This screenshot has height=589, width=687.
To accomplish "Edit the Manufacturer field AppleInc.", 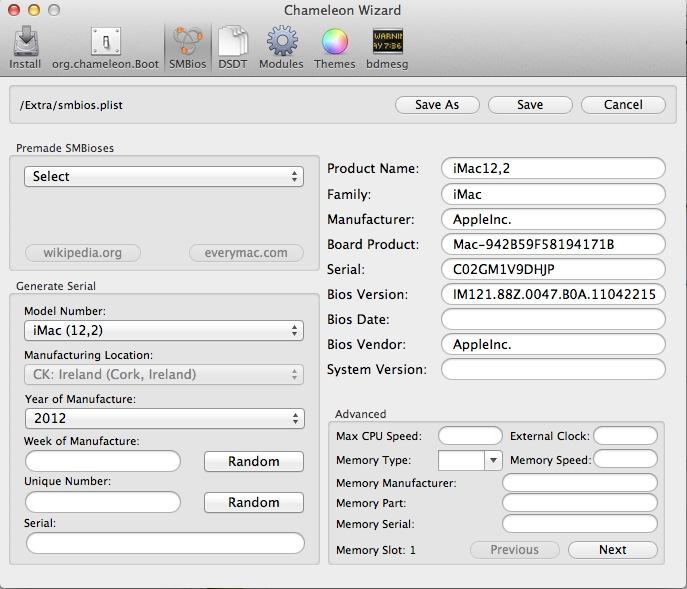I will point(553,219).
